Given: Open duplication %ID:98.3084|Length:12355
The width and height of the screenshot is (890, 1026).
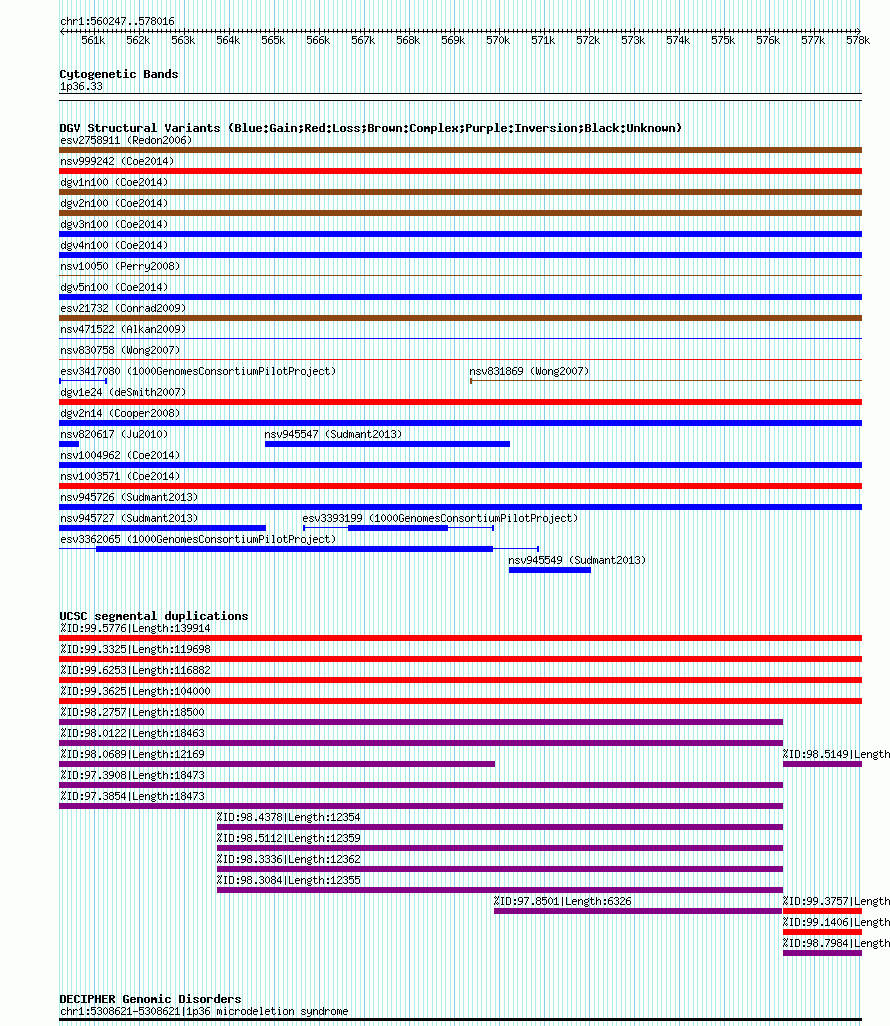Looking at the screenshot, I should [x=500, y=890].
